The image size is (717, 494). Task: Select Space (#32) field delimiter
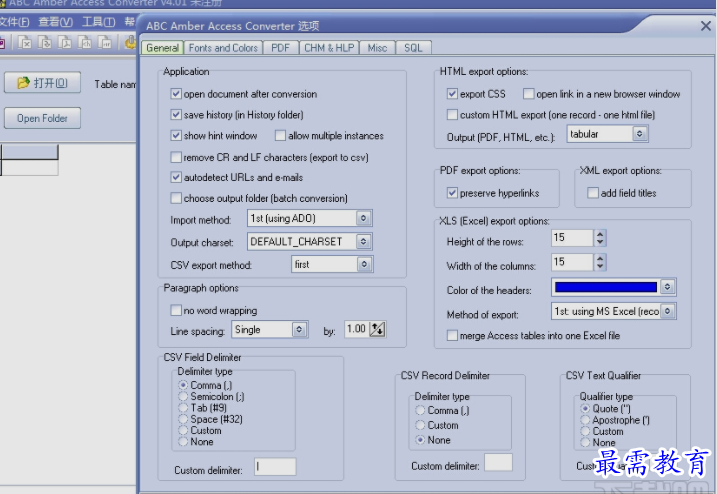(183, 419)
